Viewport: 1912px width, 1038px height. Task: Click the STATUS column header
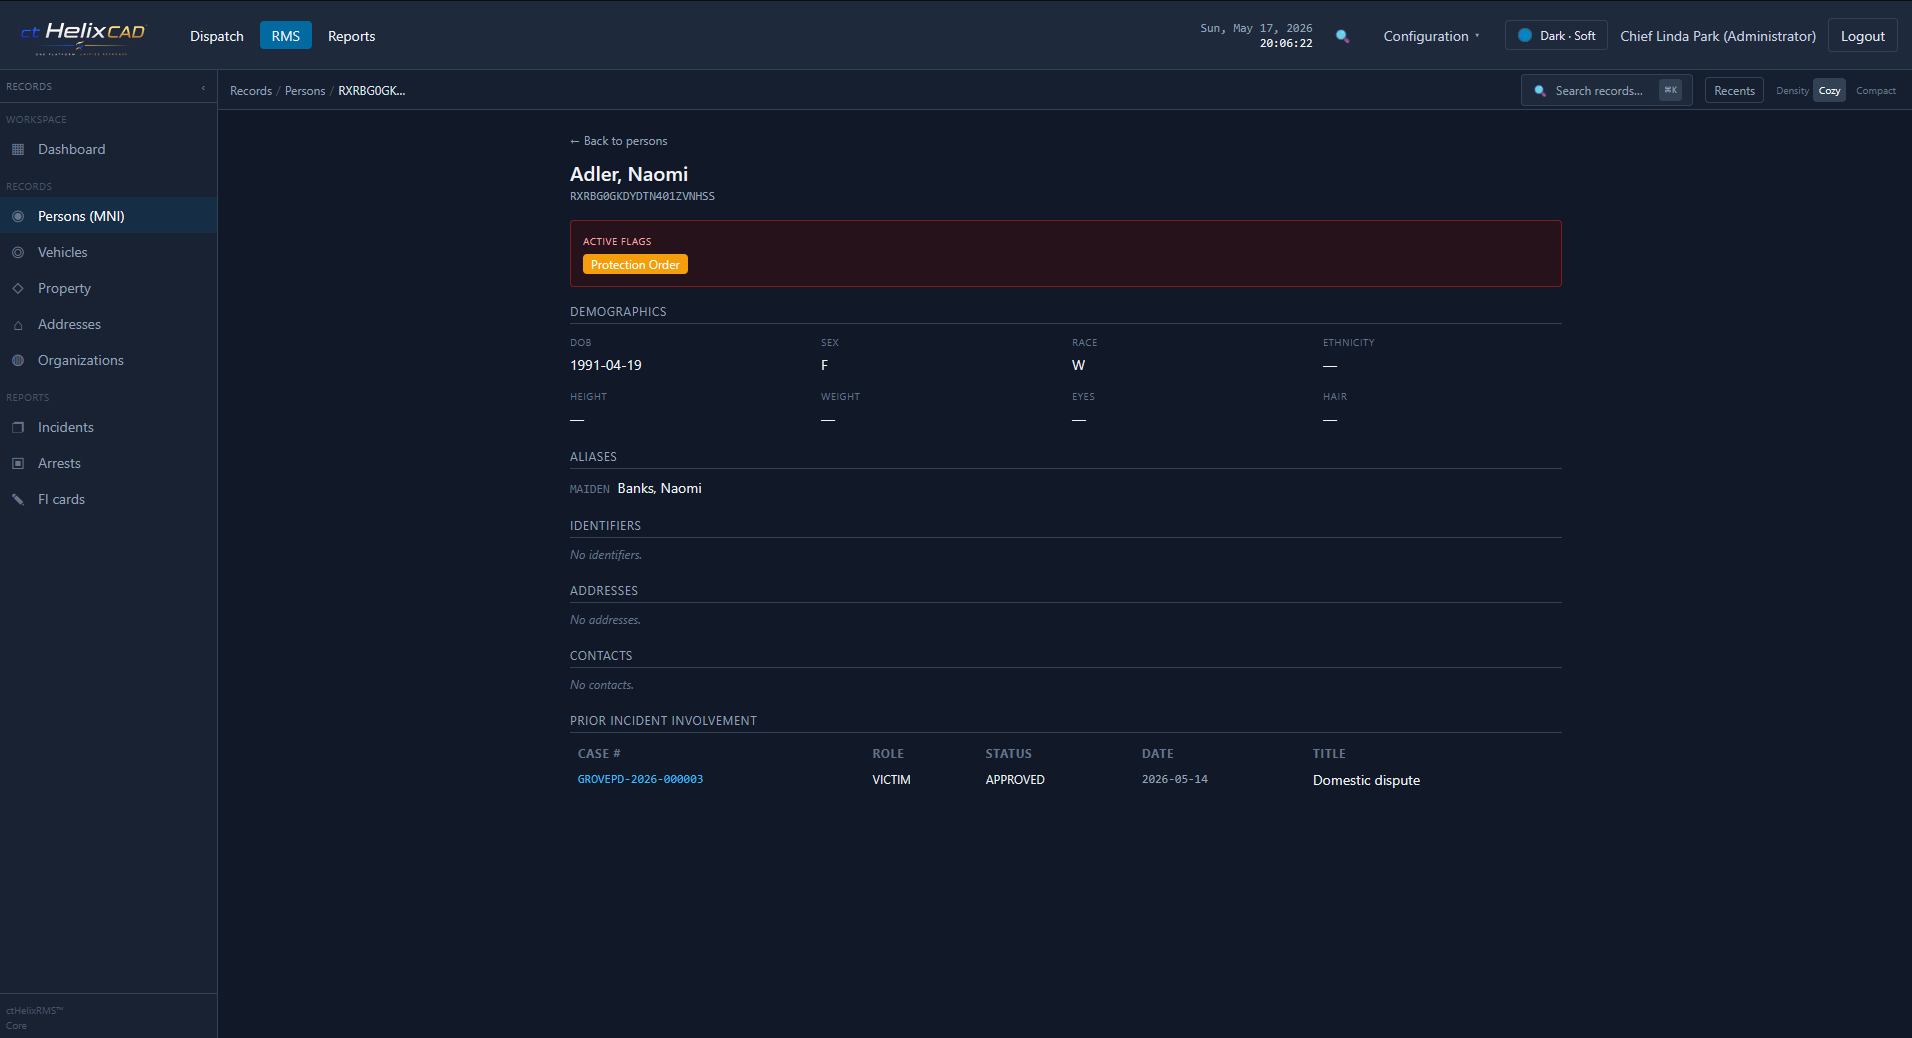[x=1008, y=754]
